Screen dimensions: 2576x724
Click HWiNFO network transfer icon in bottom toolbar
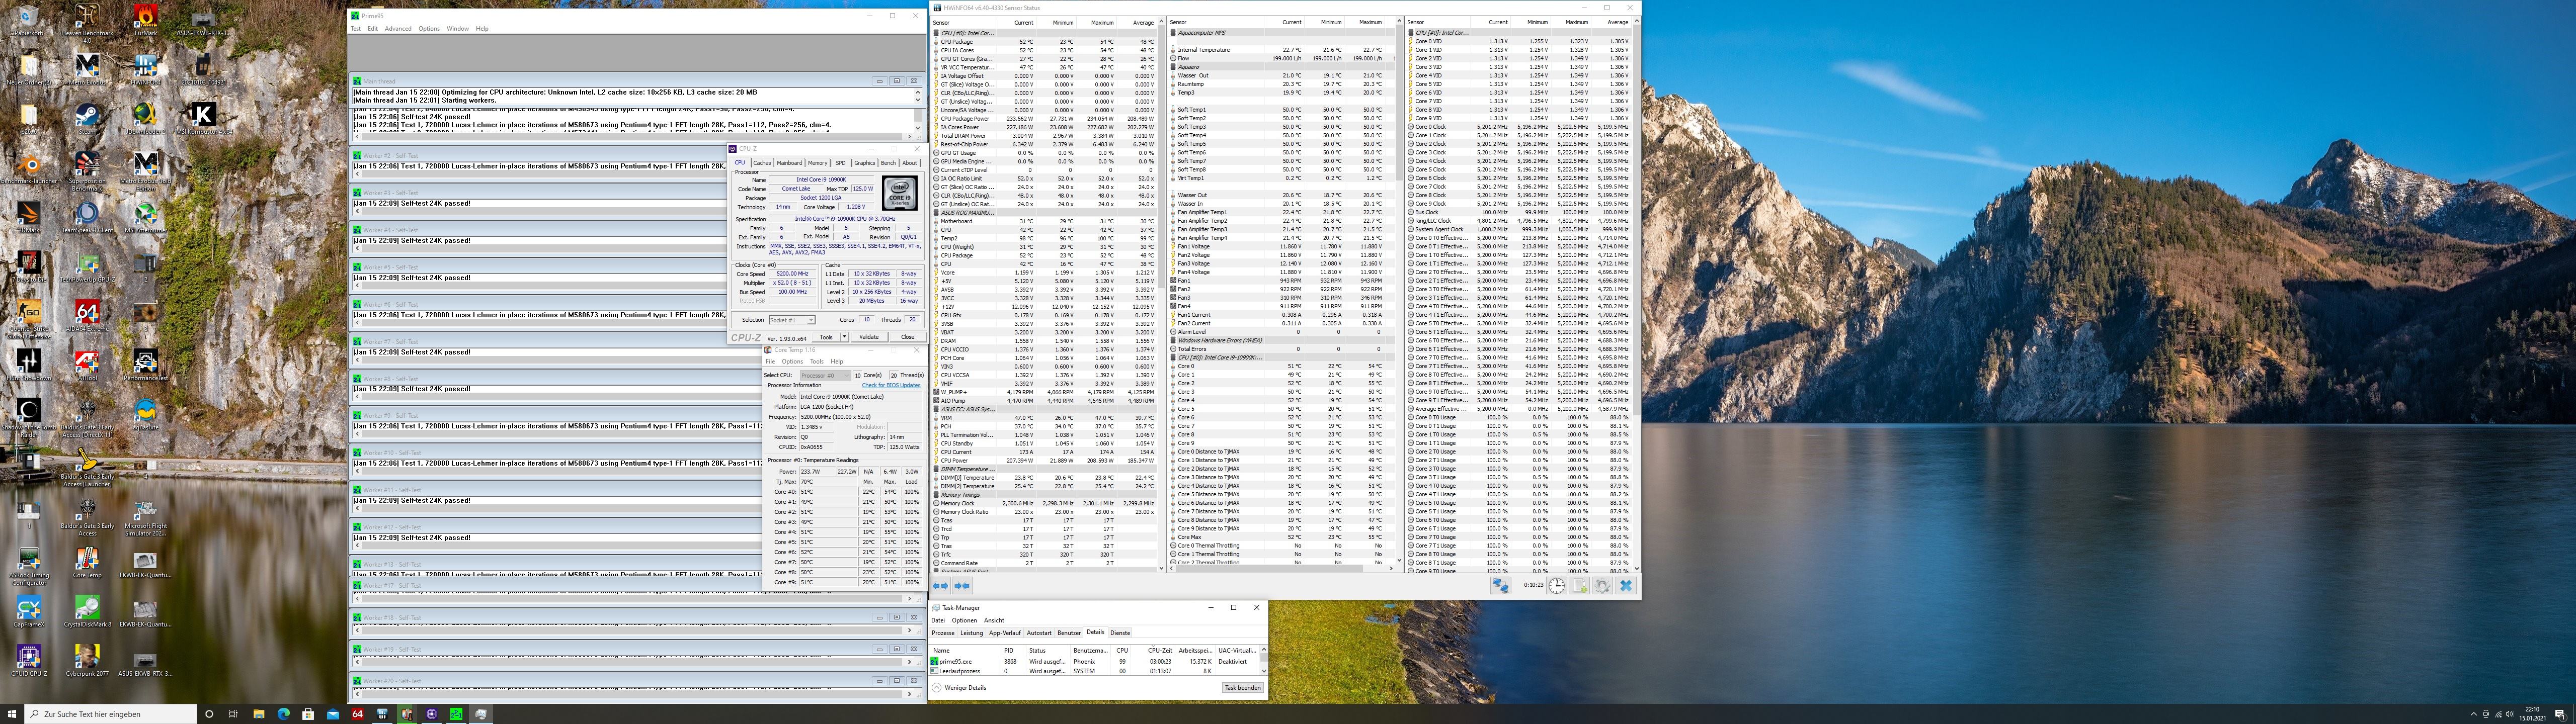pos(1501,586)
